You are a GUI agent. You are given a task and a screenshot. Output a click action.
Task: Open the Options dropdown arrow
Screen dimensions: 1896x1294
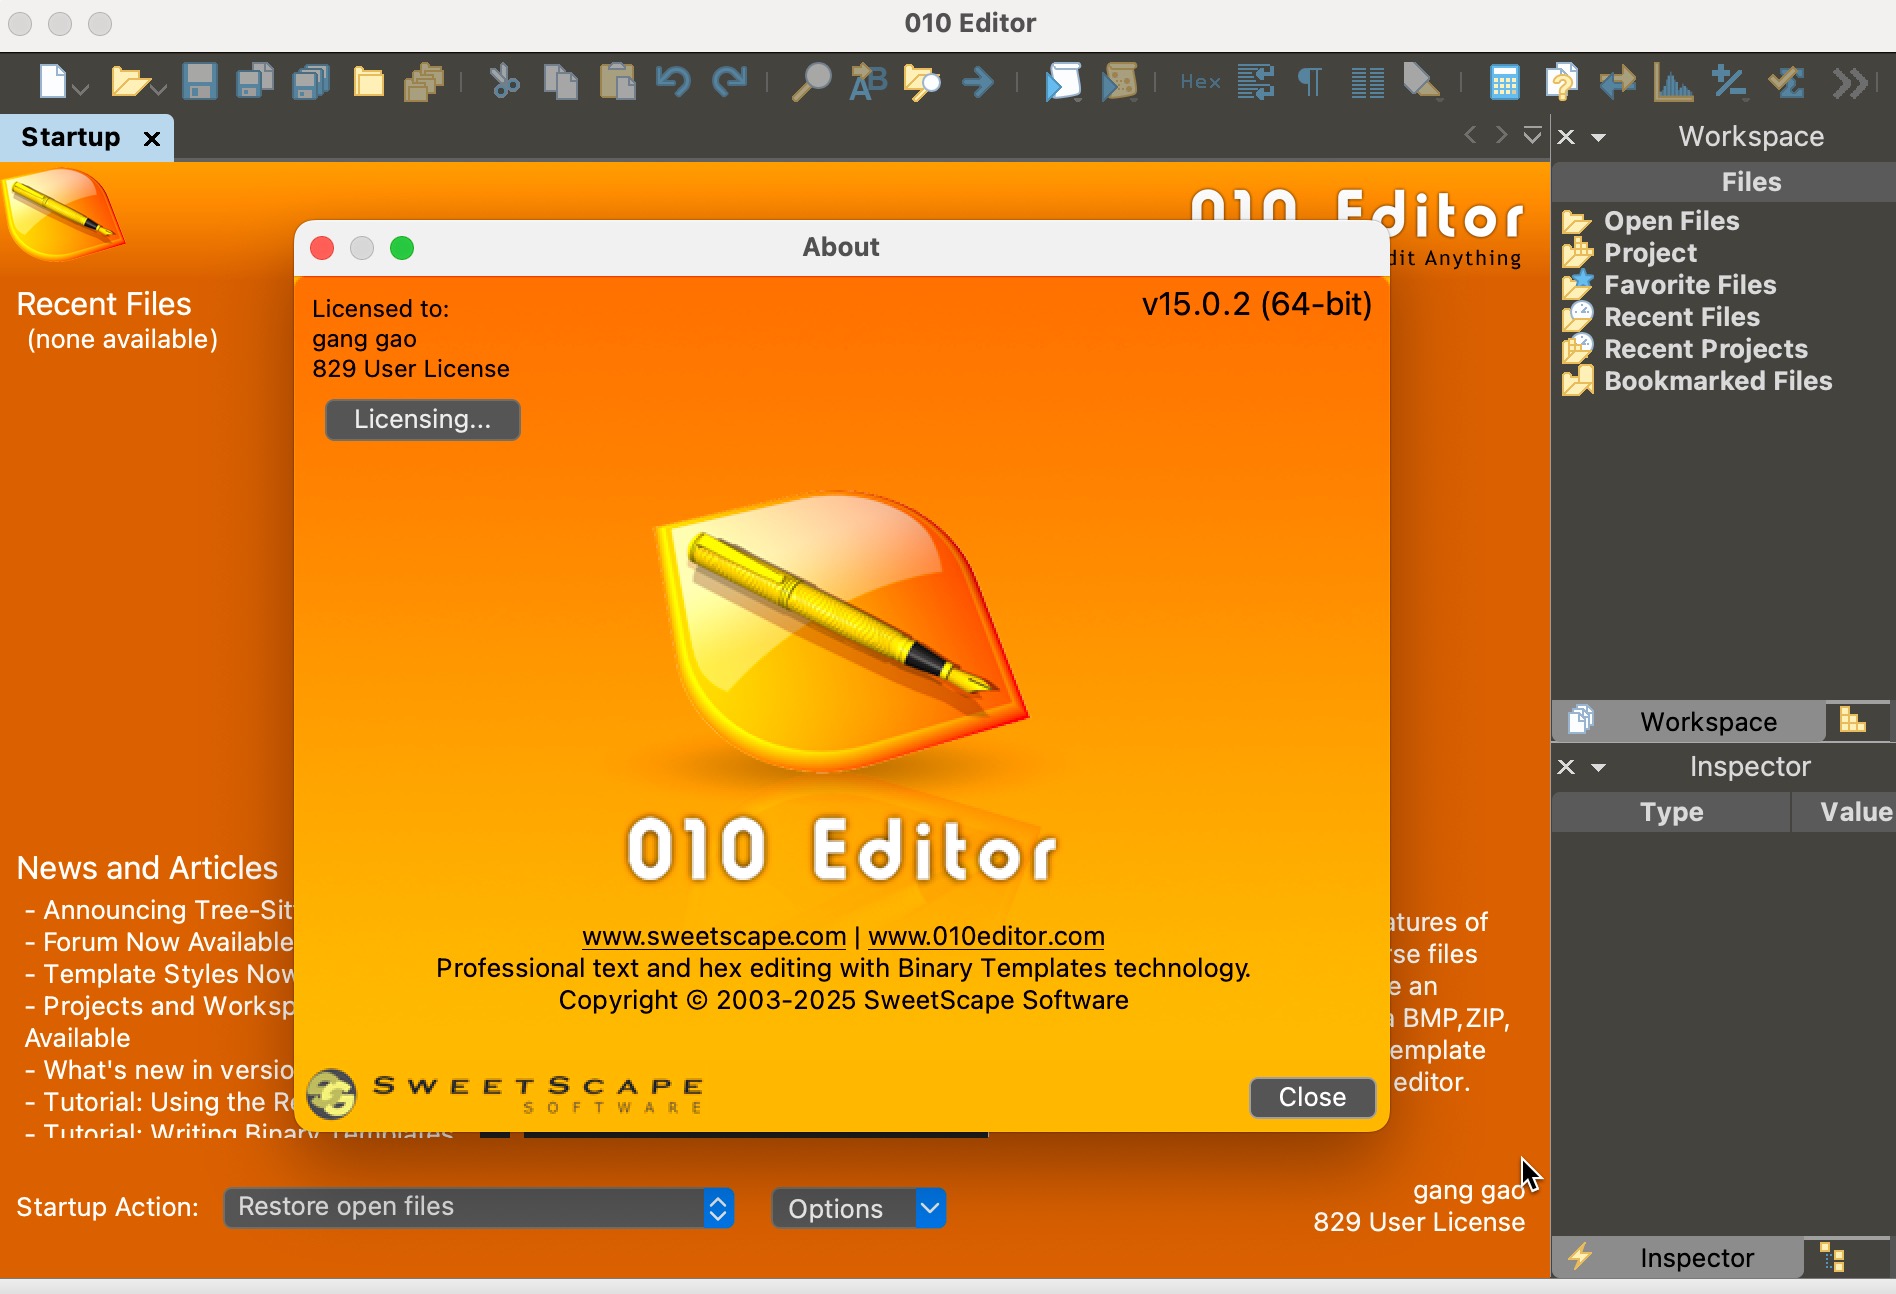tap(930, 1208)
